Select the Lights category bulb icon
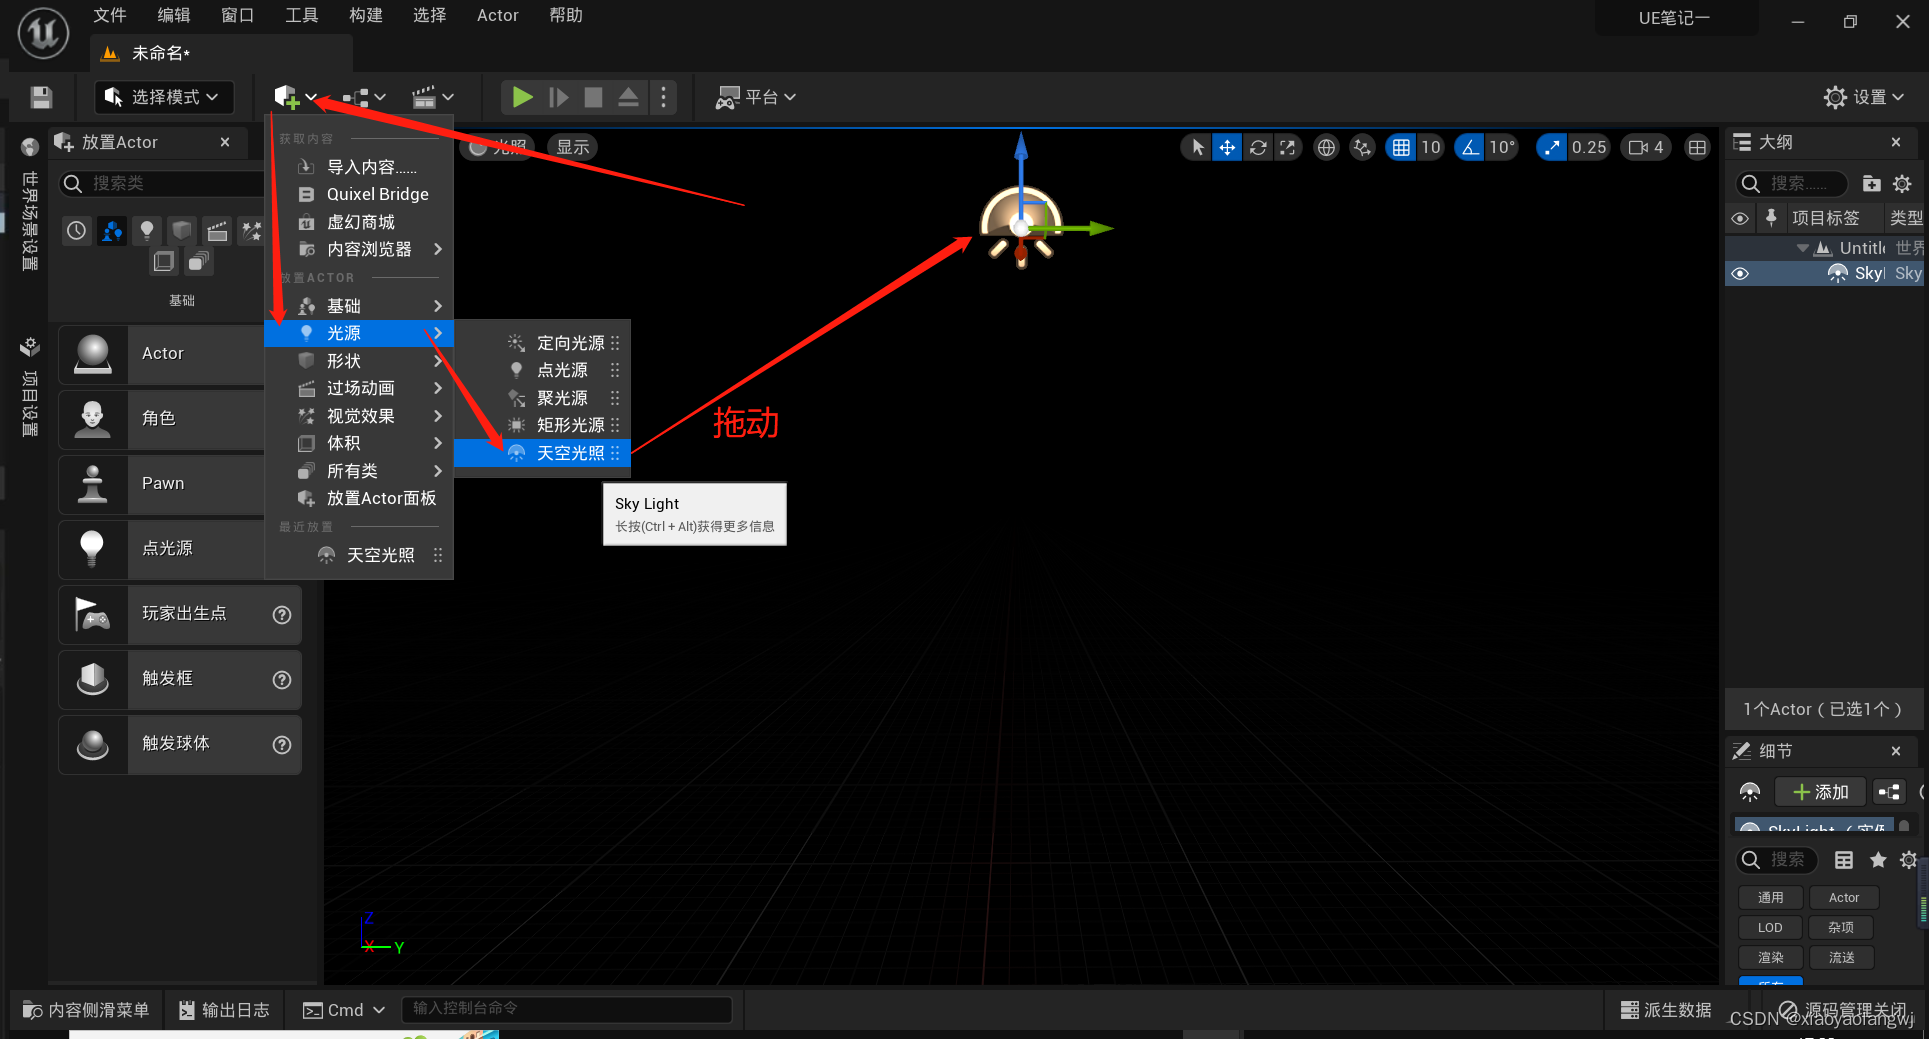Screen dimensions: 1929x1039 pyautogui.click(x=147, y=231)
